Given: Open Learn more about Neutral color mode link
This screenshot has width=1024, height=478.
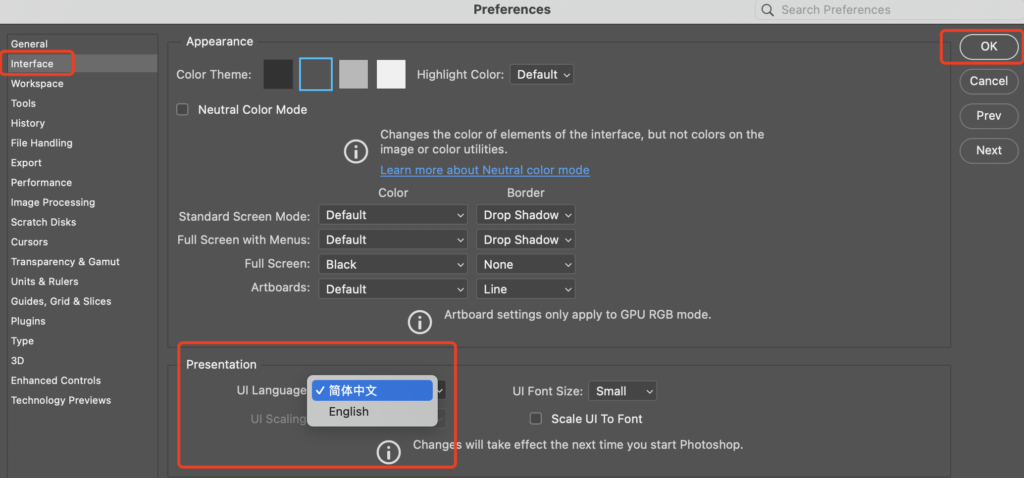Looking at the screenshot, I should pos(484,170).
